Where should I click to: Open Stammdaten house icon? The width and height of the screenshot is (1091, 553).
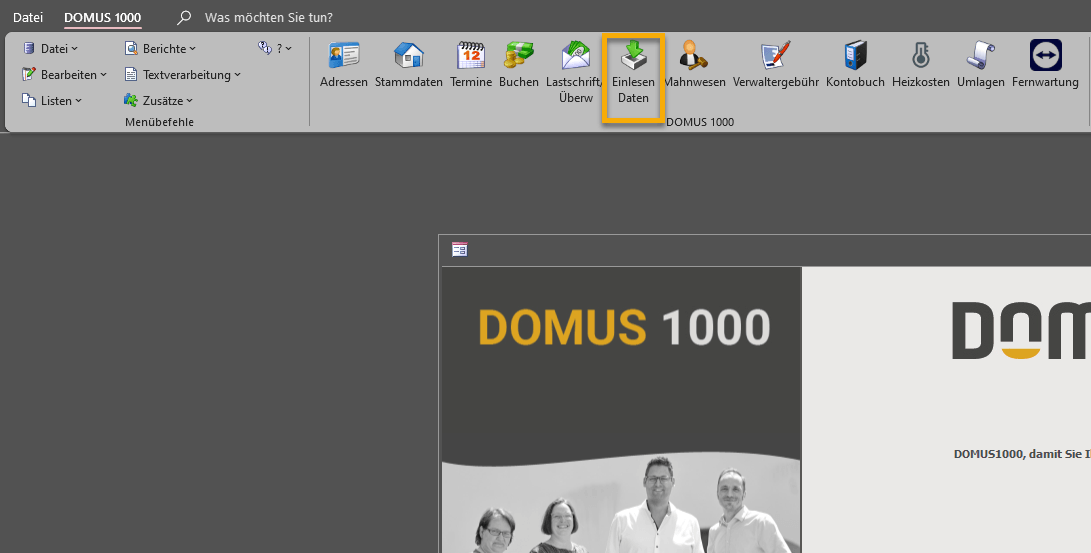coord(408,56)
